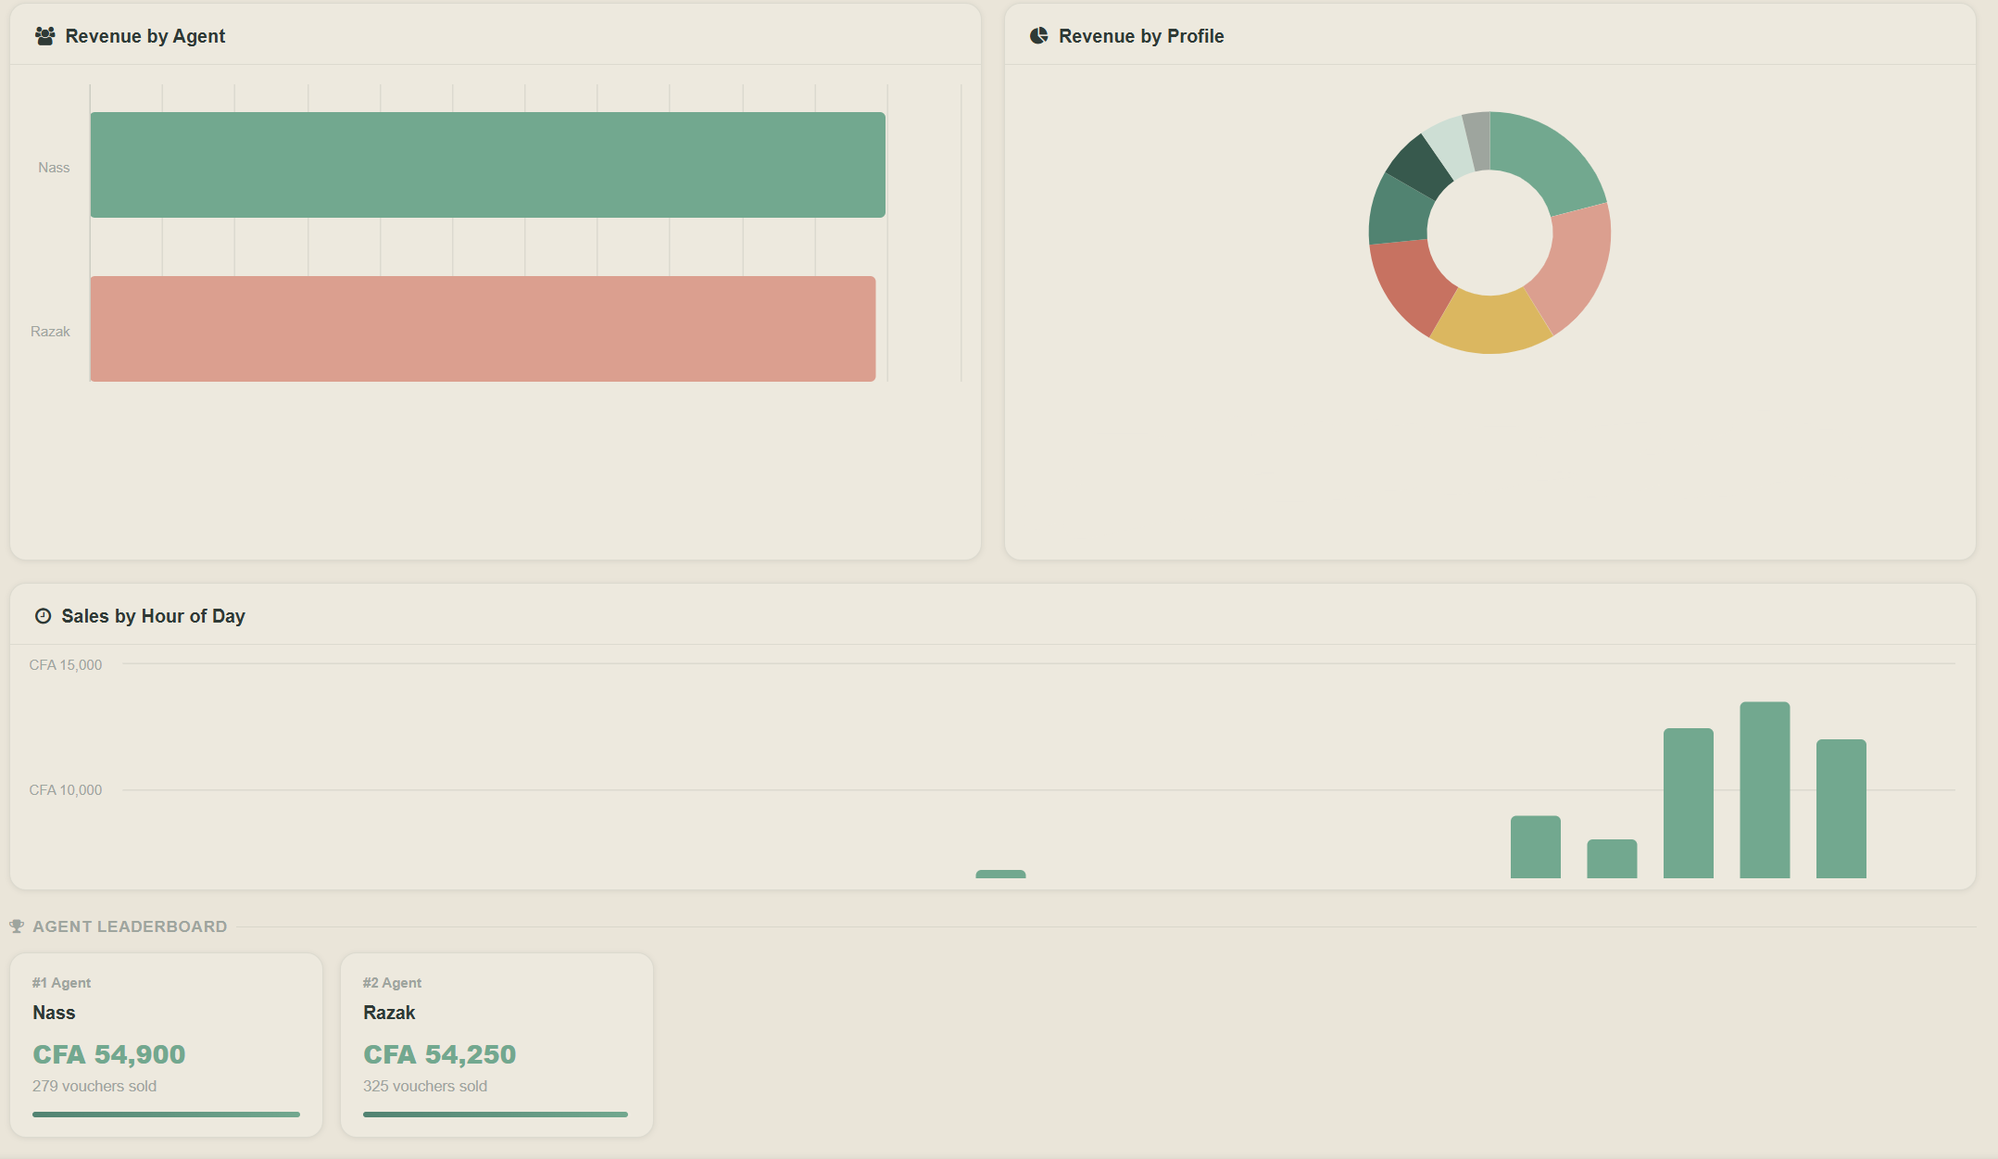
Task: Click the Razak axis label in bar chart
Action: (50, 331)
